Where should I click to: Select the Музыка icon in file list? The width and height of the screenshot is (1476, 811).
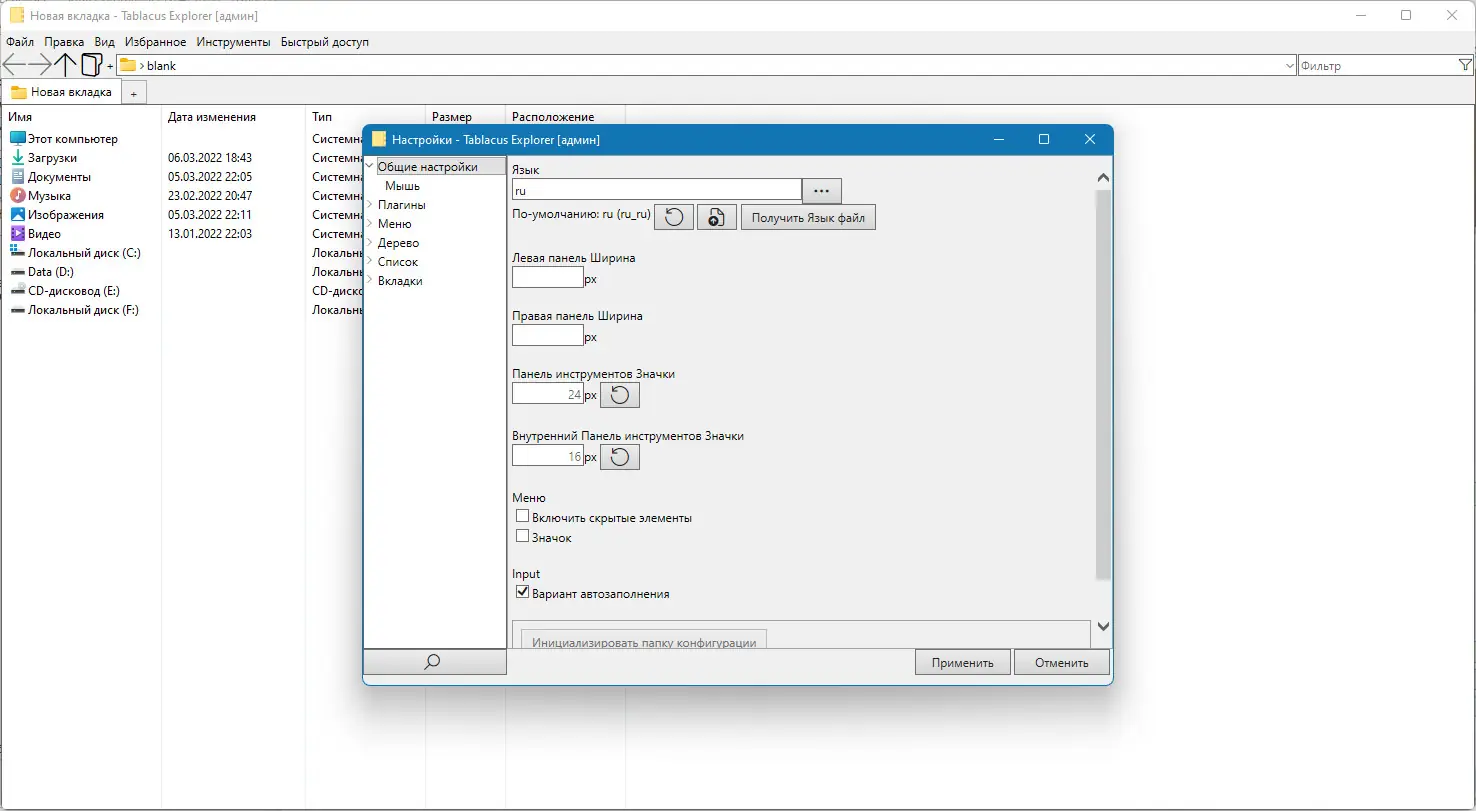[17, 196]
